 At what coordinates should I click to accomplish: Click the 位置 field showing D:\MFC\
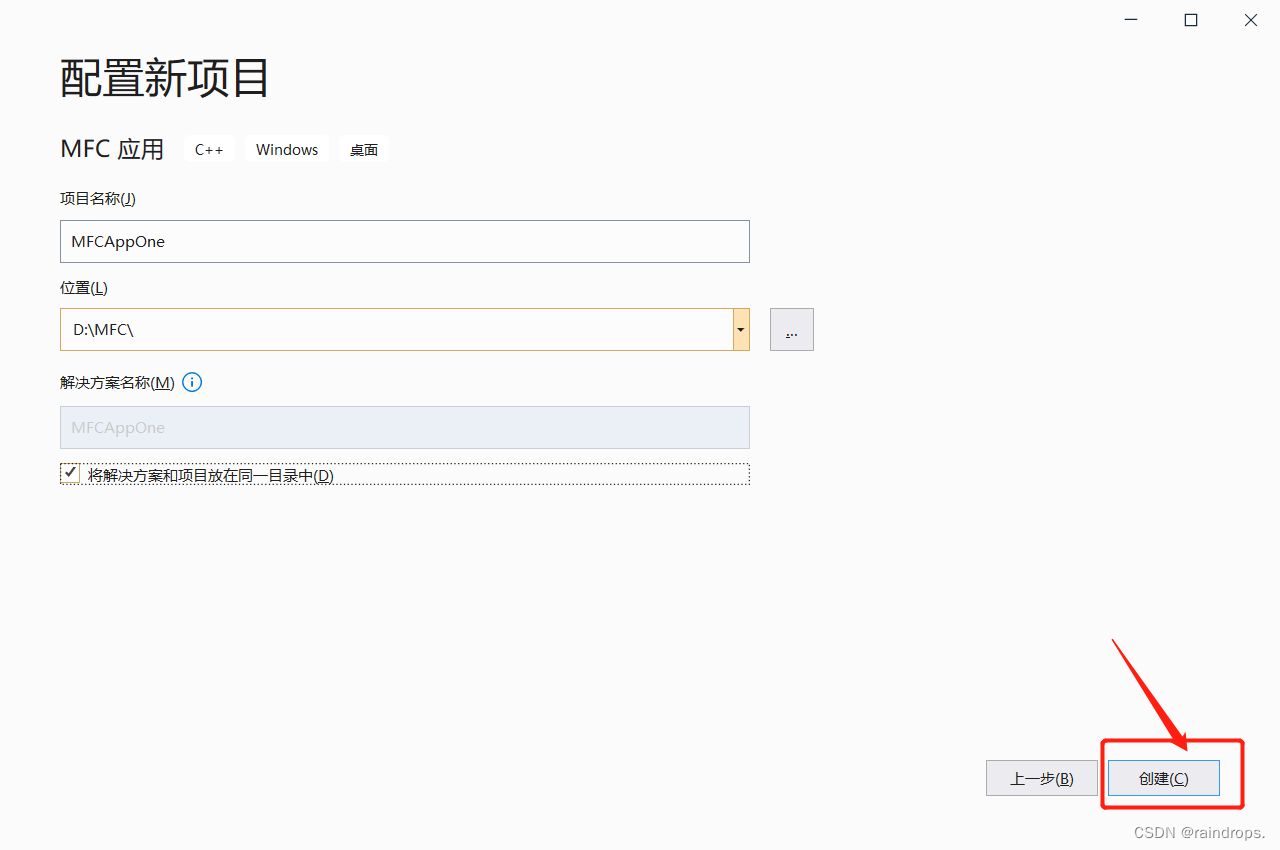(397, 329)
